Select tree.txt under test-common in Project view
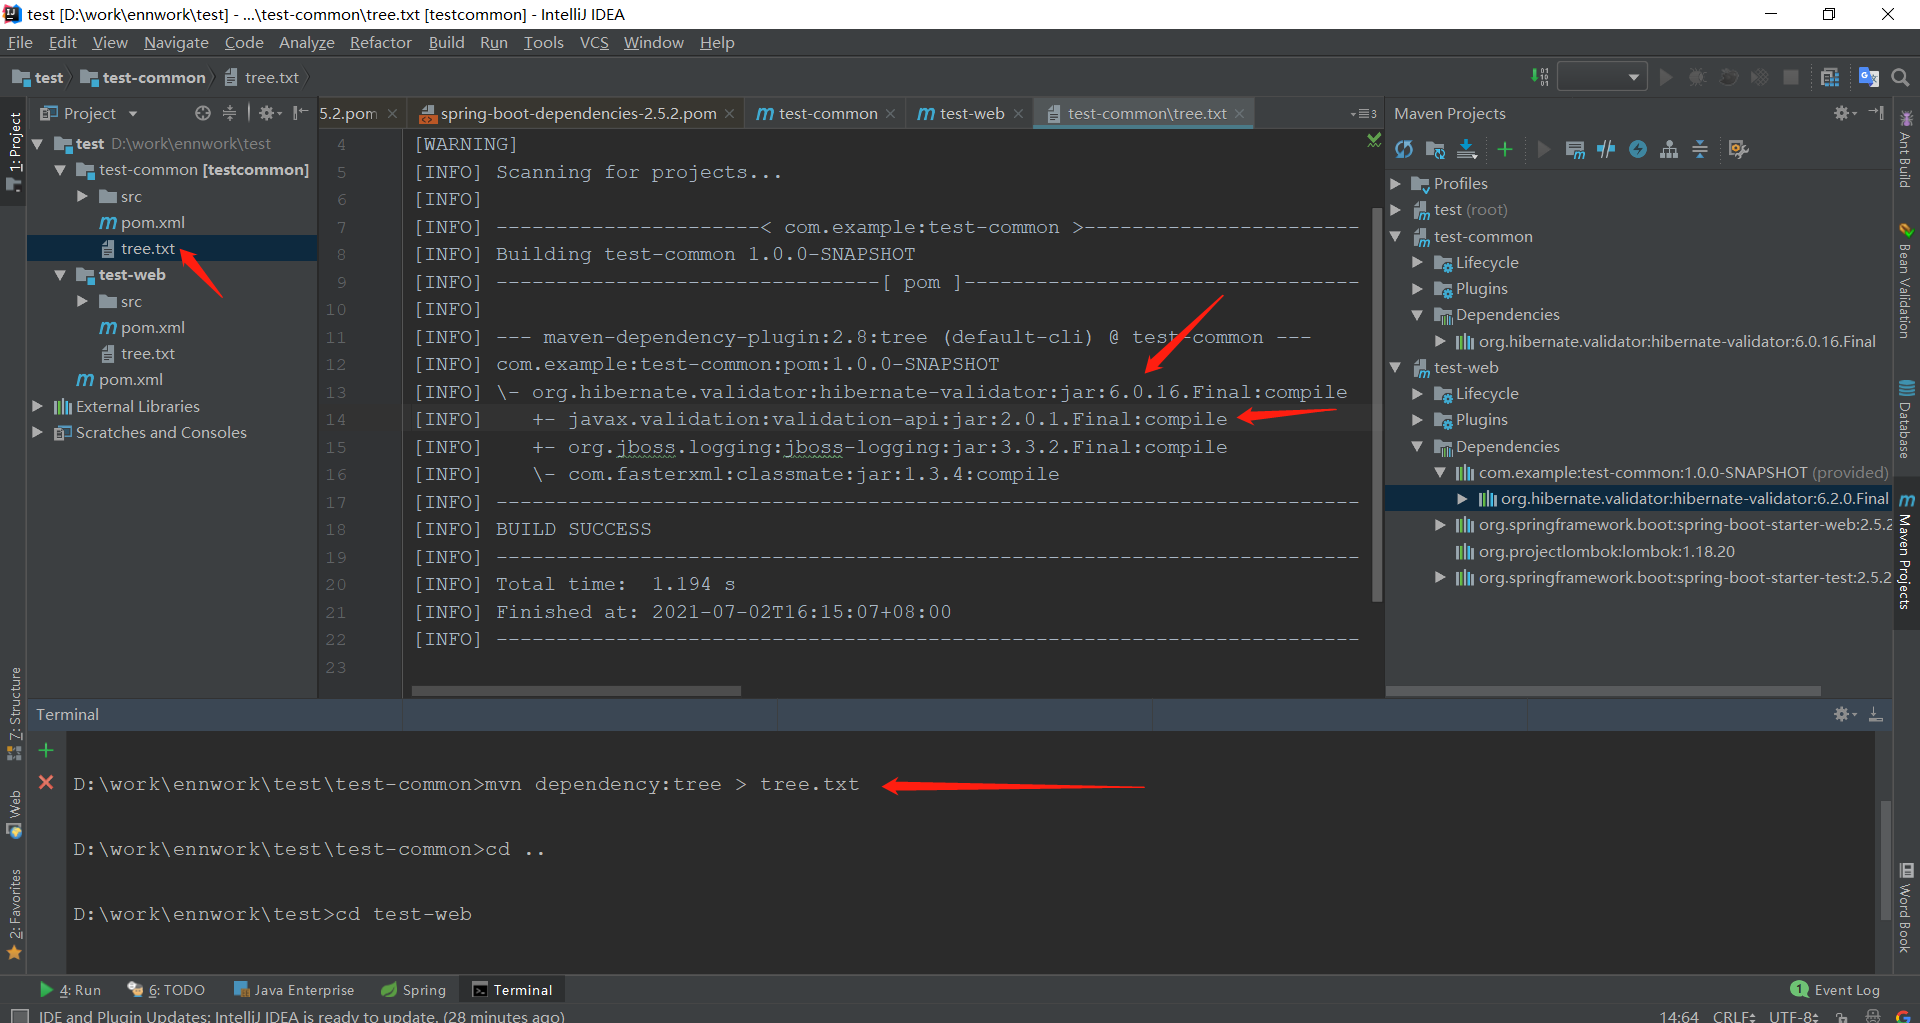The width and height of the screenshot is (1920, 1023). (x=148, y=248)
